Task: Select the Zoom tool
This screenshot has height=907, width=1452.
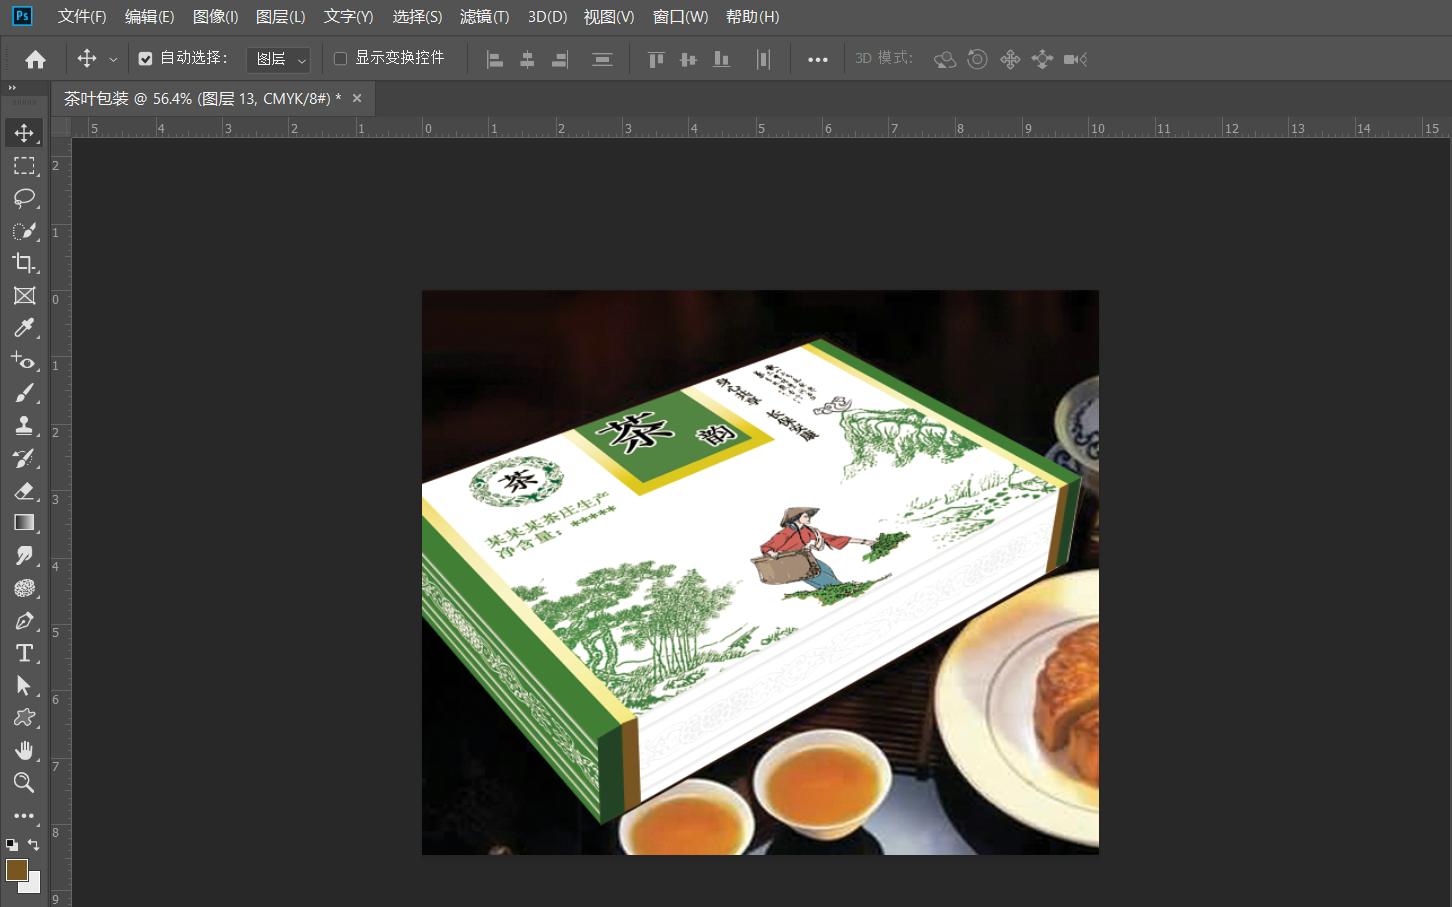Action: pos(25,783)
